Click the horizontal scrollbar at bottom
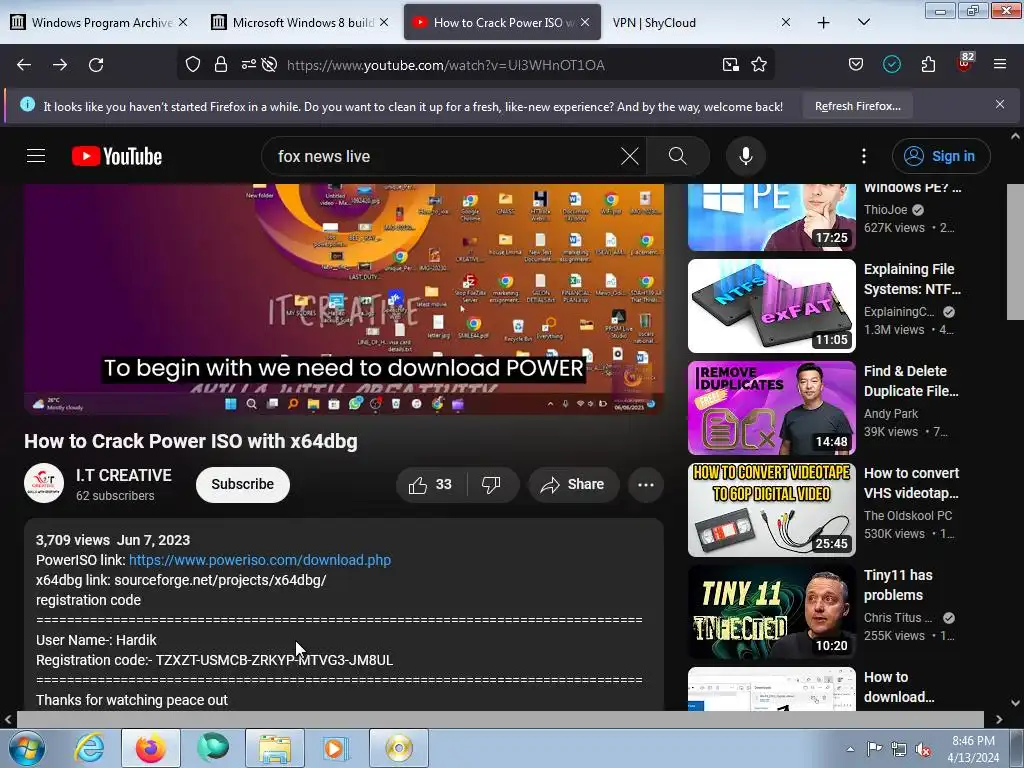The width and height of the screenshot is (1024, 768). 500,719
